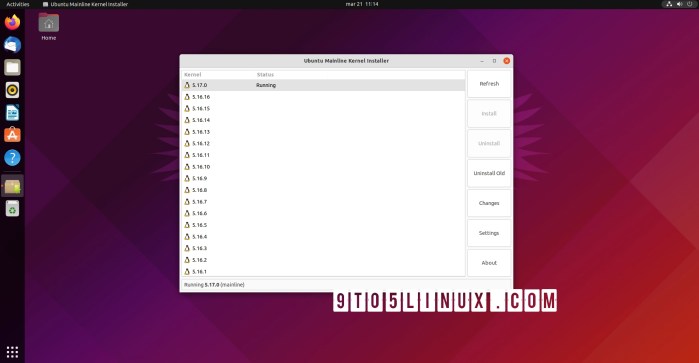Screen dimensions: 699x363
Task: Click the penguin icon for kernel 5.16.14
Action: coord(187,120)
